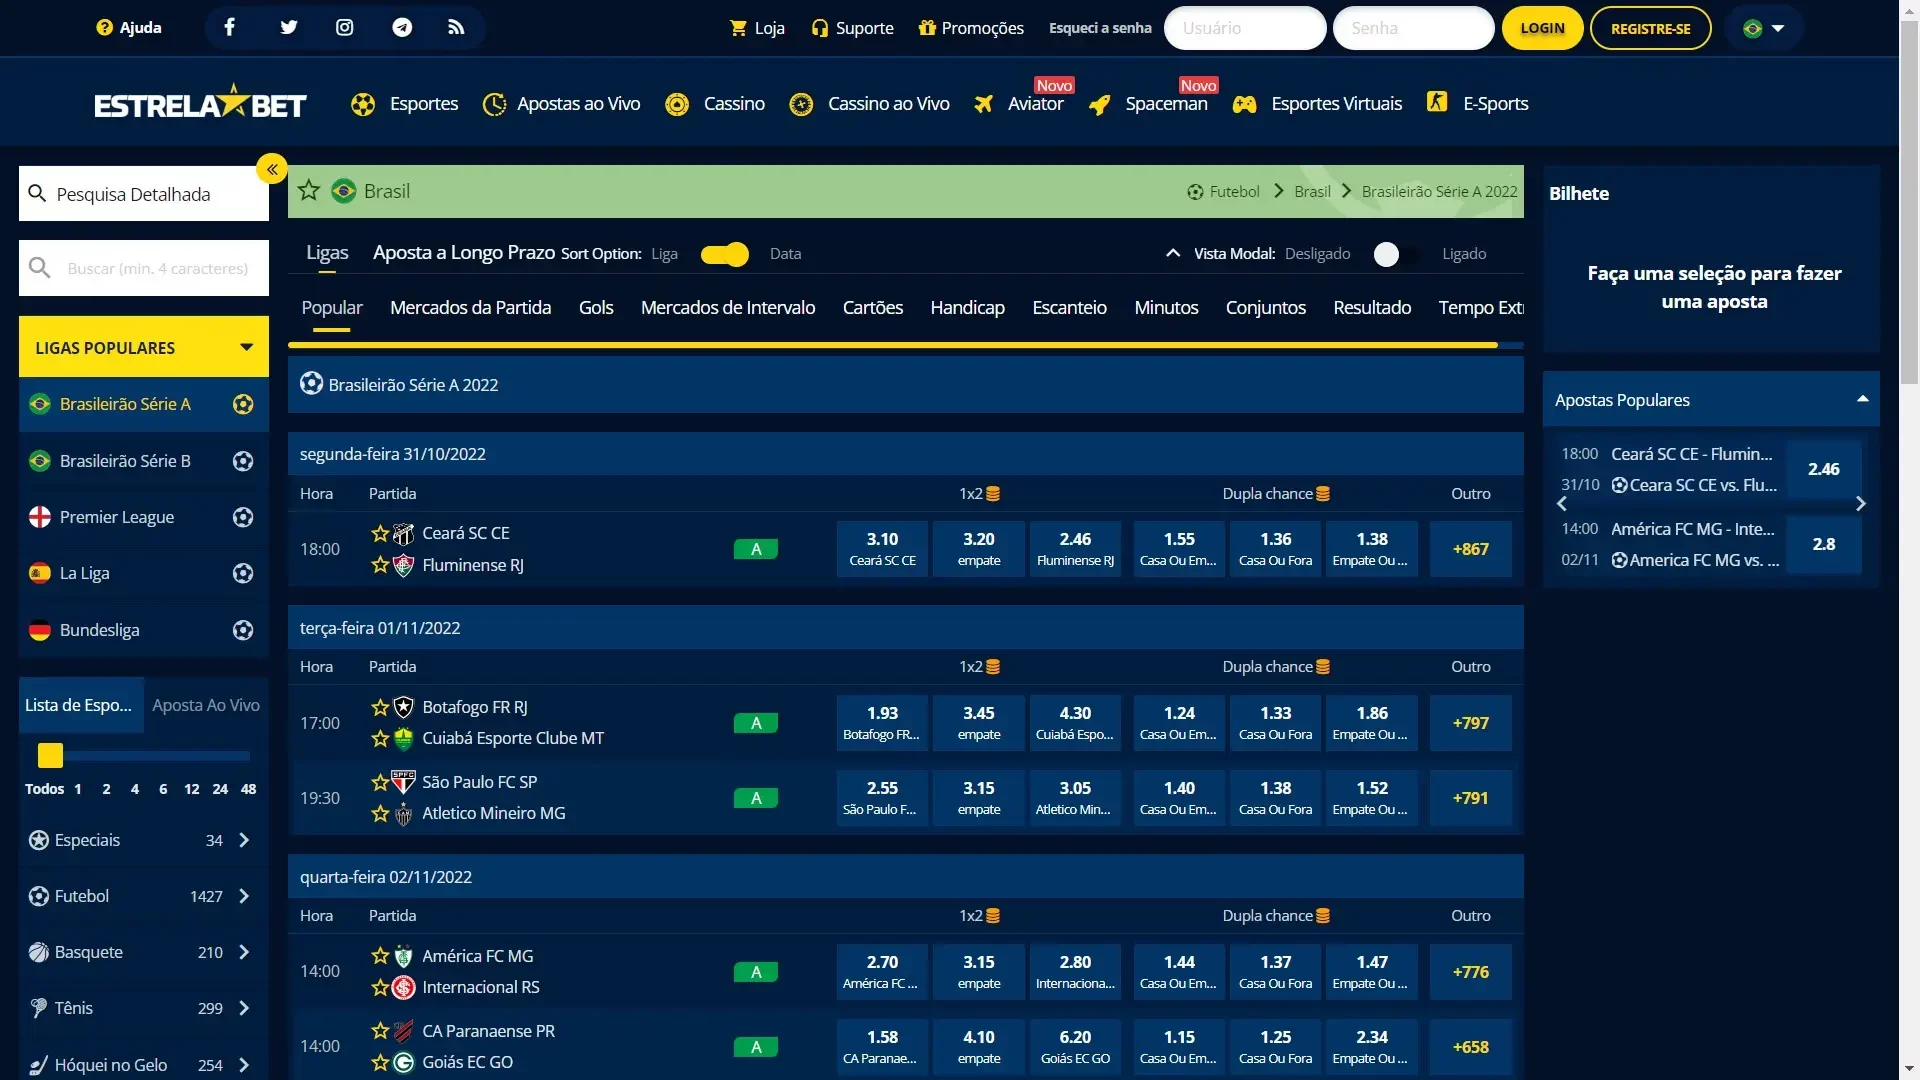
Task: Toggle the Sort Option Liga/Data switch
Action: click(x=724, y=254)
